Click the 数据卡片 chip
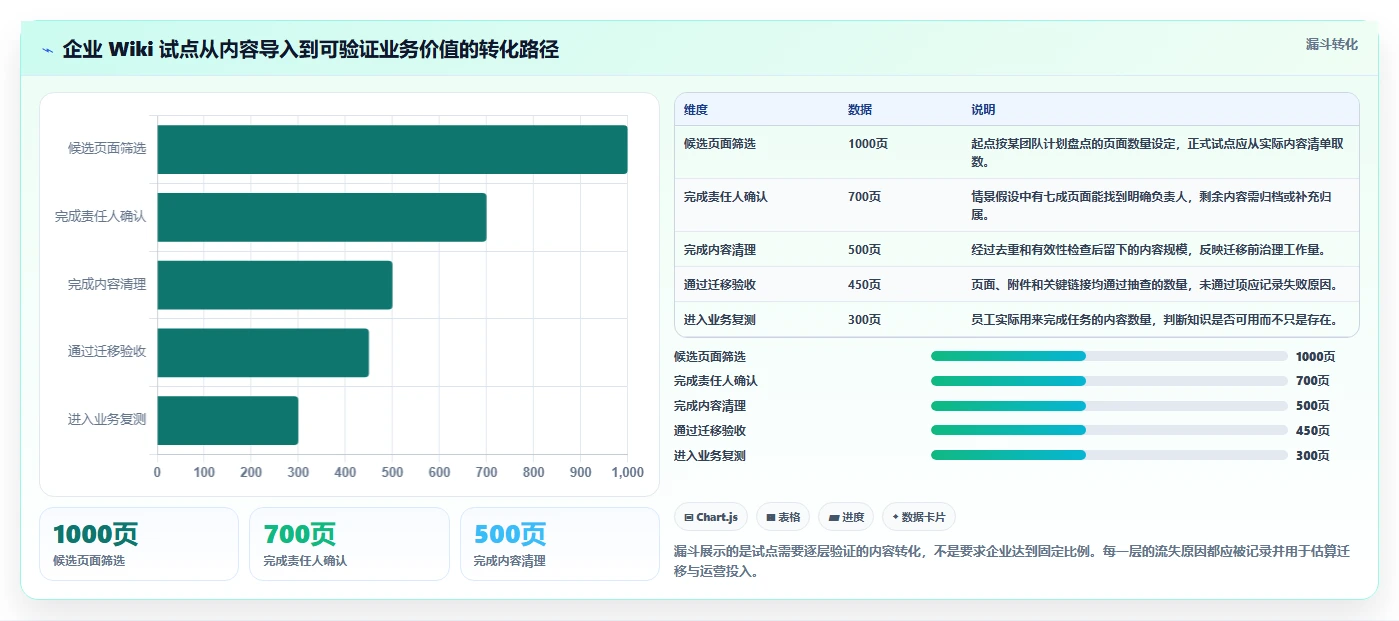 point(918,517)
